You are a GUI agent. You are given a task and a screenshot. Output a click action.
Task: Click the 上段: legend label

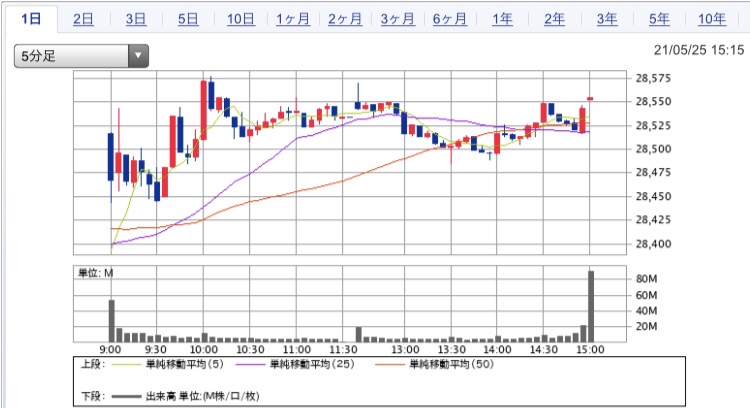click(x=92, y=364)
